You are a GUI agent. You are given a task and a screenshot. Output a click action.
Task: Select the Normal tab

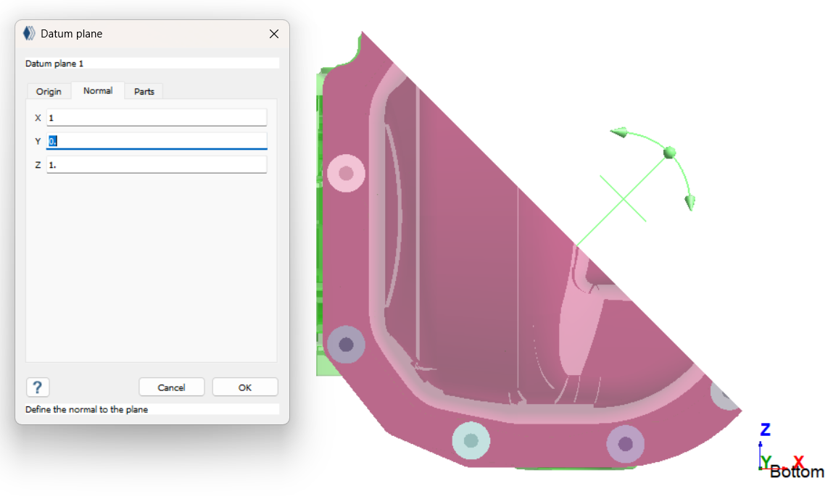pyautogui.click(x=98, y=91)
